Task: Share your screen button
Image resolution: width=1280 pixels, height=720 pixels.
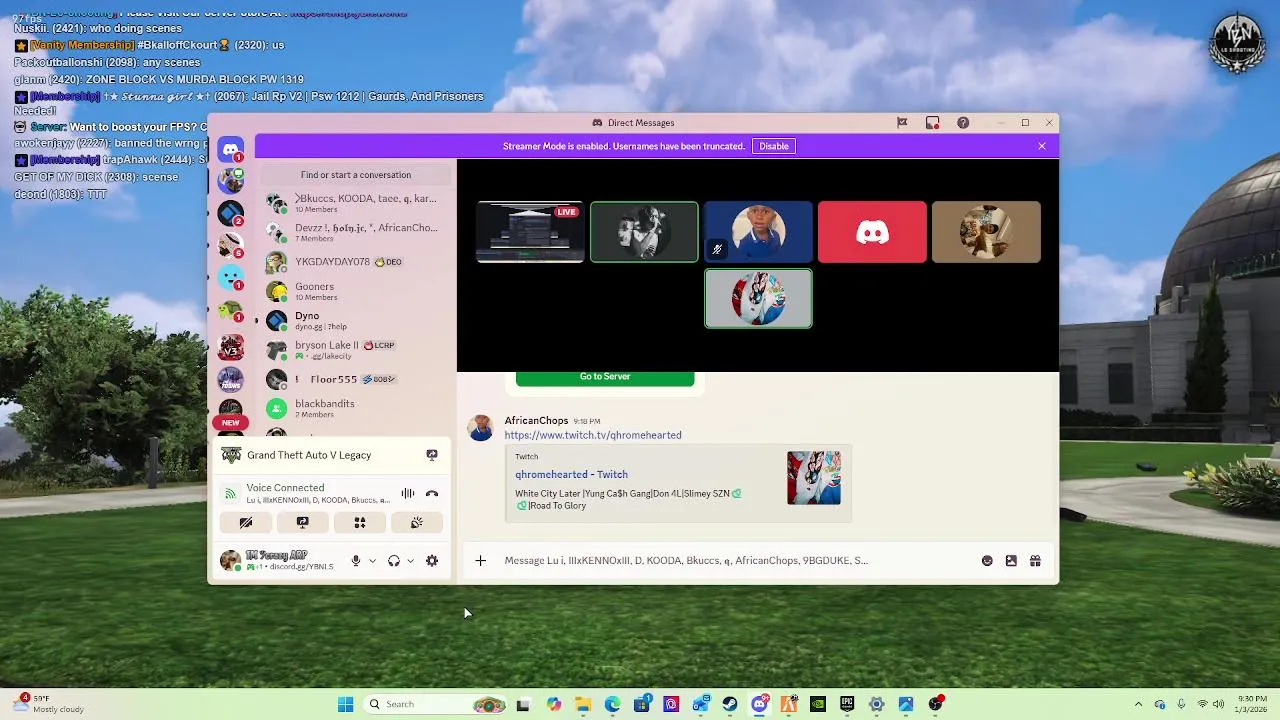Action: pos(303,523)
